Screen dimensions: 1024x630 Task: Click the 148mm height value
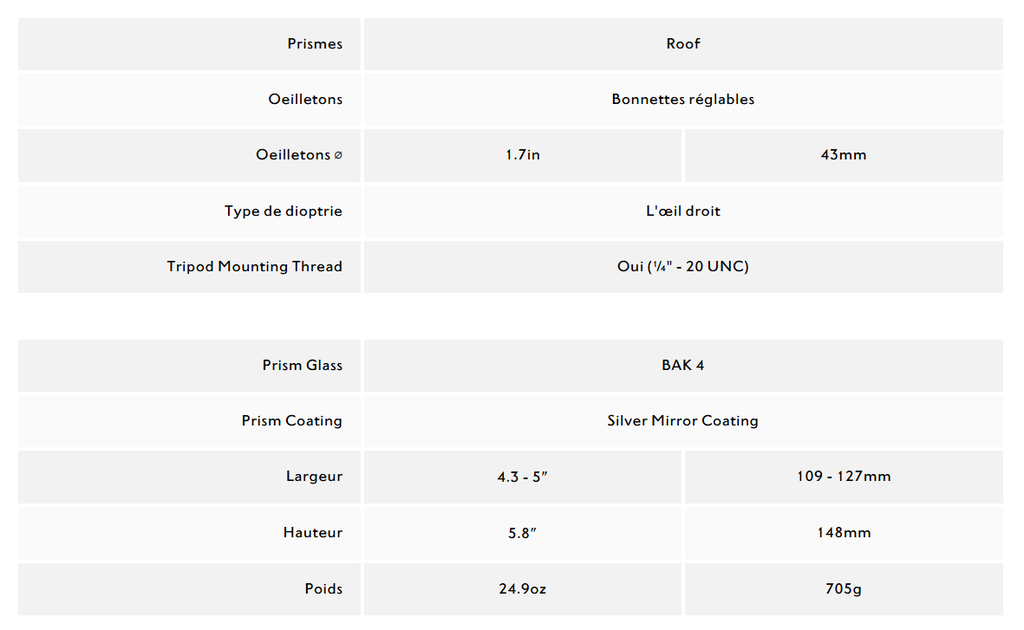tap(844, 533)
